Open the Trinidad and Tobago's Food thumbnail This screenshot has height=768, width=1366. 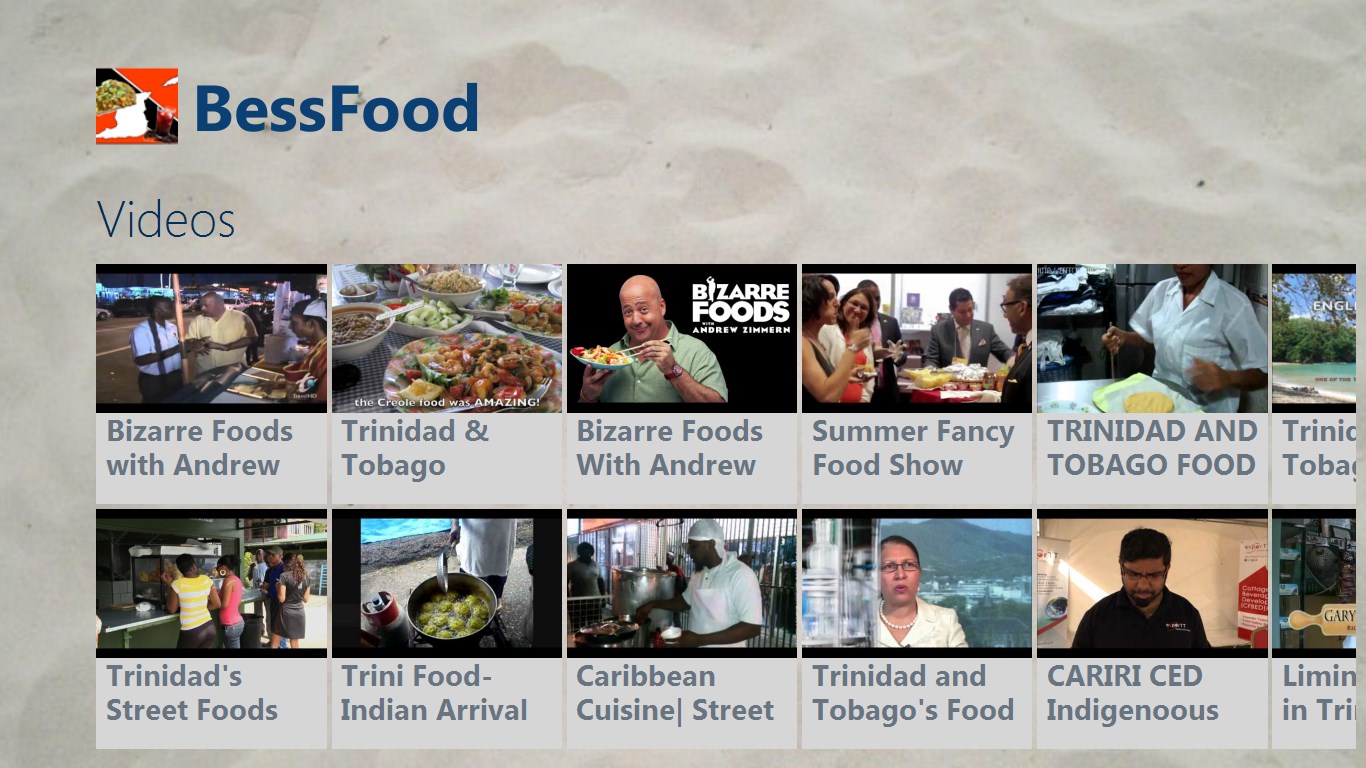click(917, 583)
